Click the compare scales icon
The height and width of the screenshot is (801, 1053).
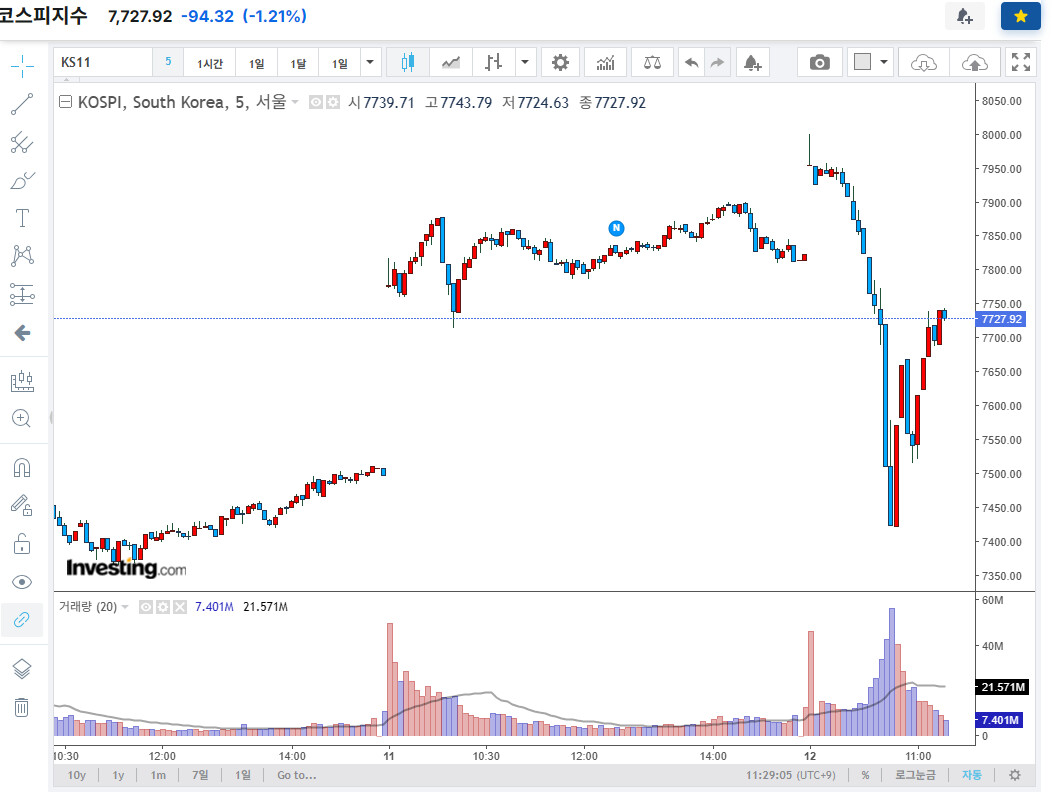pos(652,63)
